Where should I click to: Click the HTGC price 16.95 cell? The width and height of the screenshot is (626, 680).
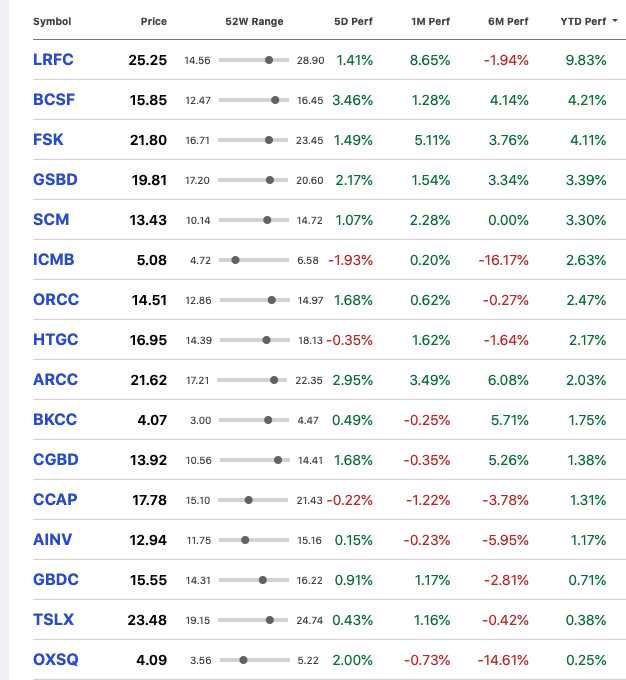click(148, 340)
